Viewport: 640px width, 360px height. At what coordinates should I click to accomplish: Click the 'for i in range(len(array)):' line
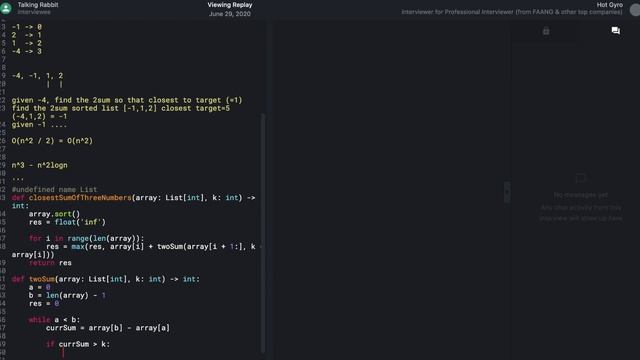tap(86, 238)
